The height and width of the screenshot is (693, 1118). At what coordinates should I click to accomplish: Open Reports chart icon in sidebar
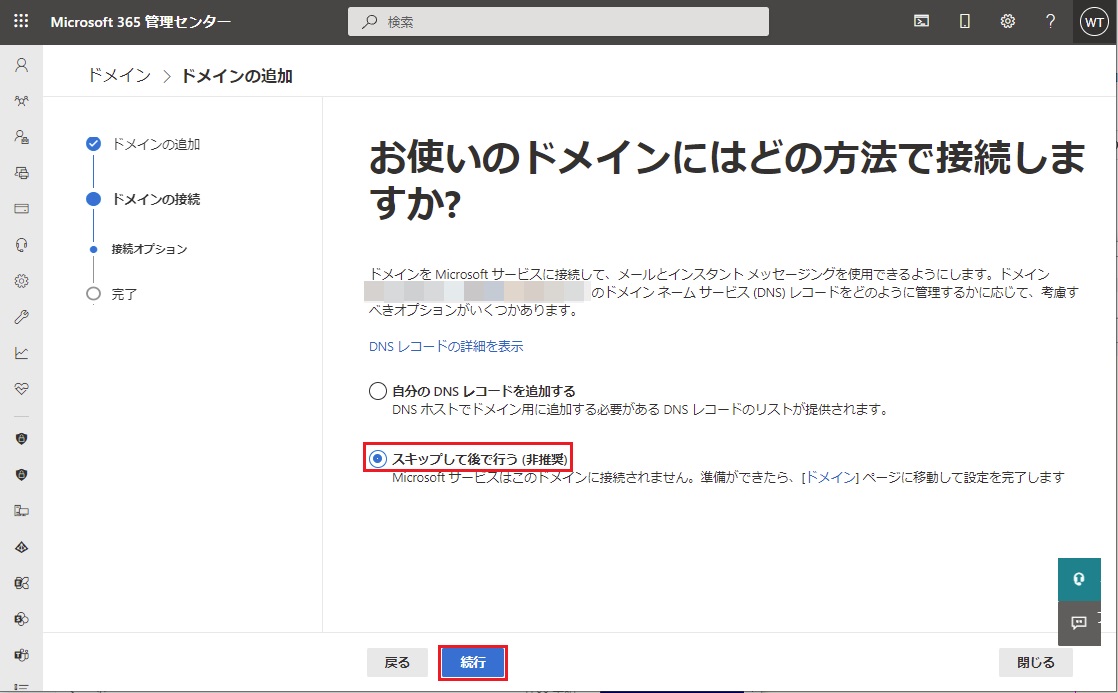pos(21,353)
